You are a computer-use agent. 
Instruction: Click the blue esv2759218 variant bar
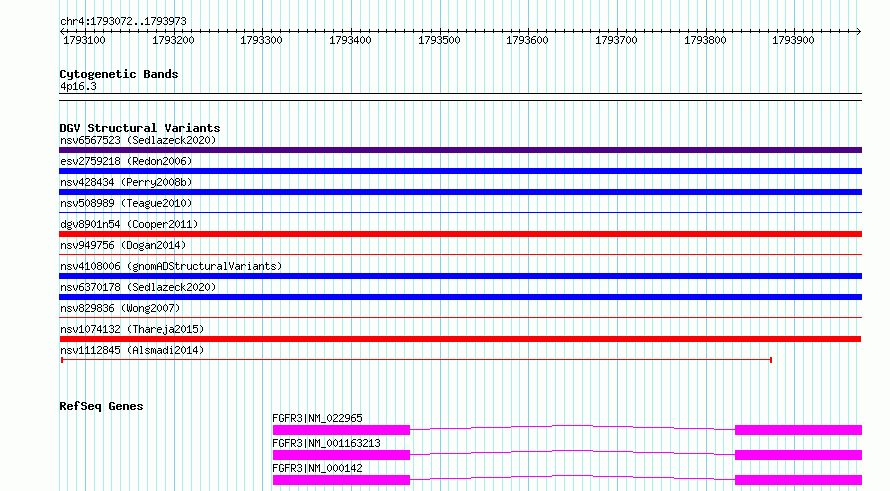point(460,171)
